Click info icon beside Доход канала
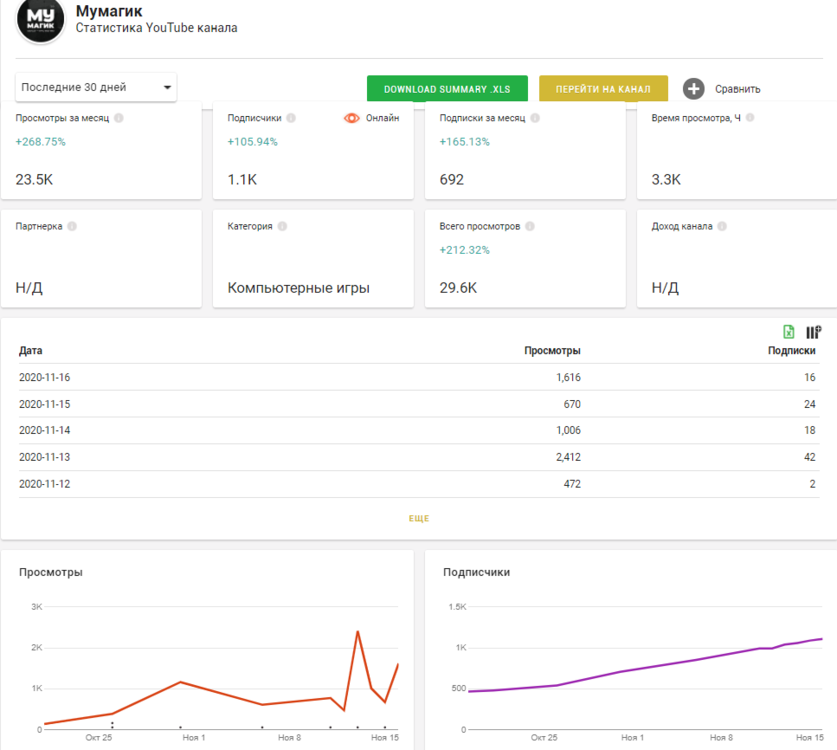837x750 pixels. 722,226
